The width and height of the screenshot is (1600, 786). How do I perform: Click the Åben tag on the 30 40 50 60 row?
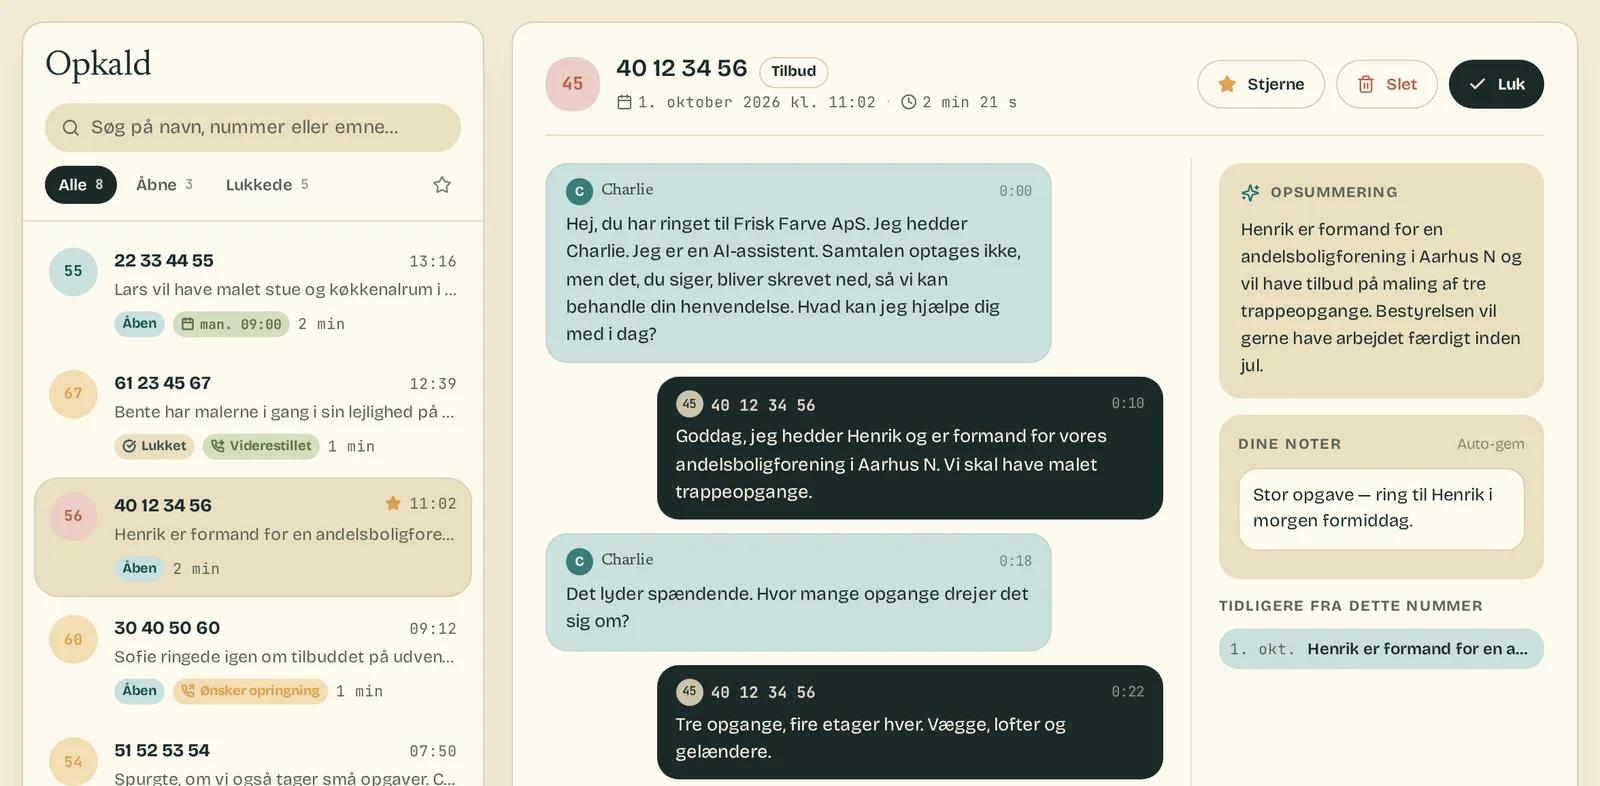[139, 691]
